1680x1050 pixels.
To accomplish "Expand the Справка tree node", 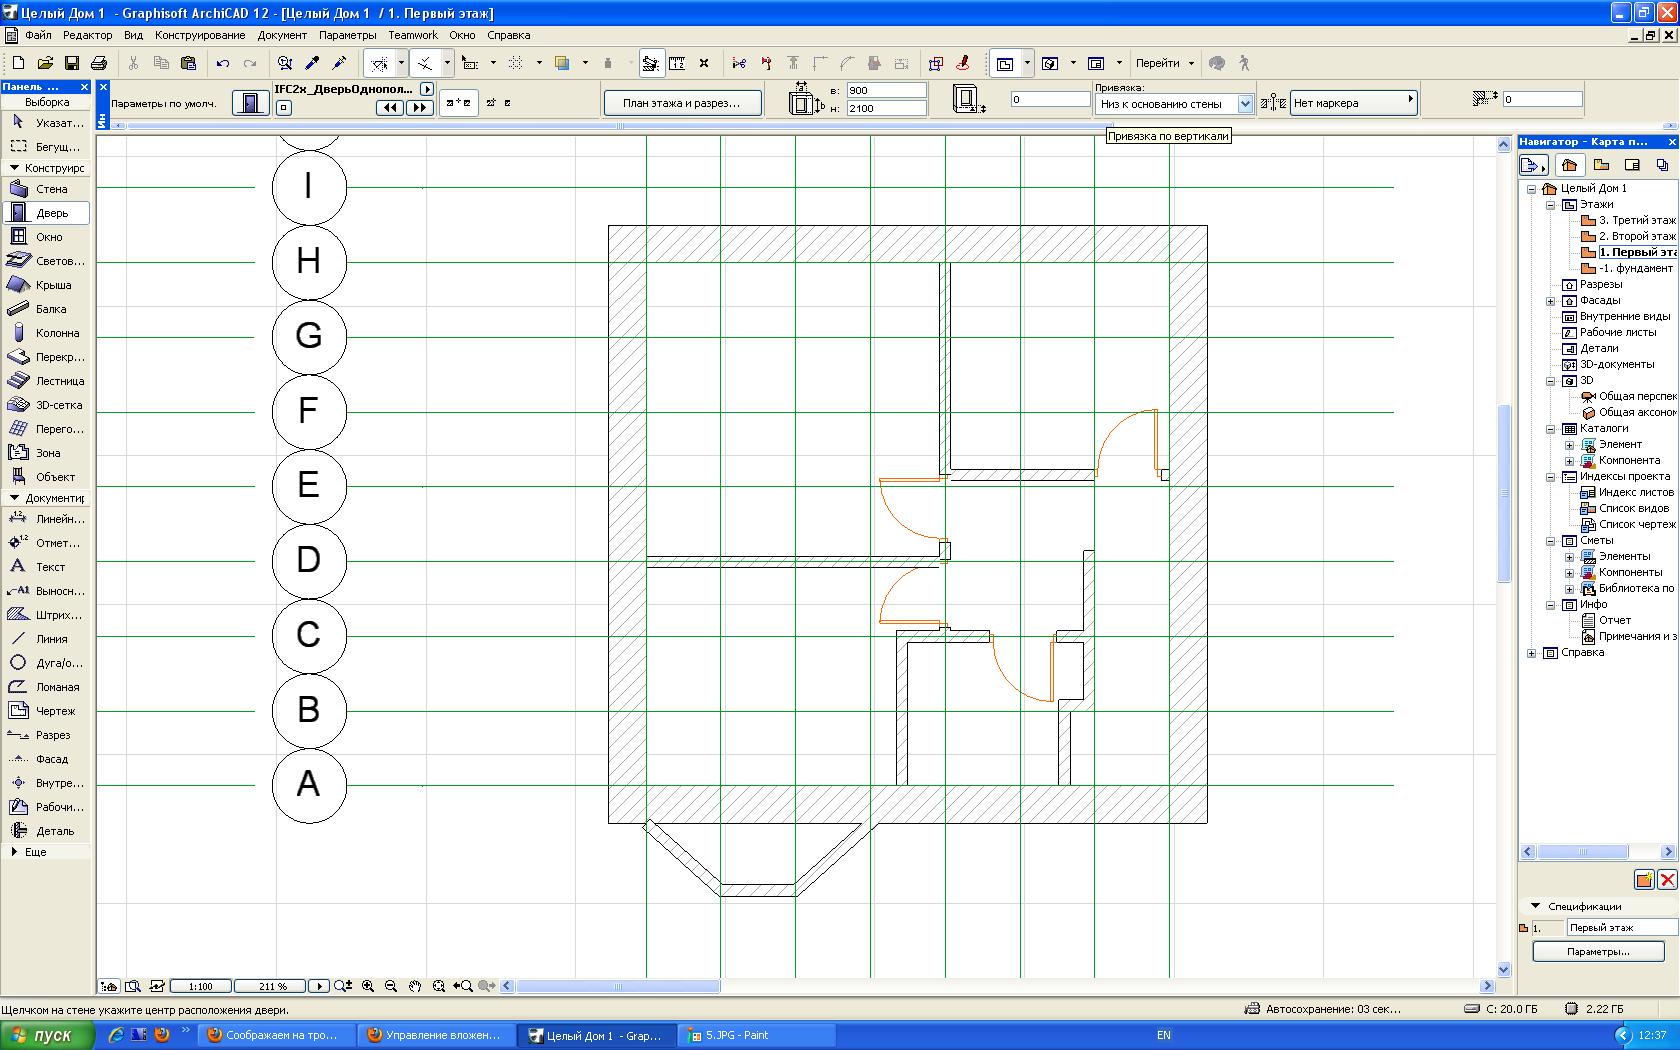I will [x=1532, y=653].
